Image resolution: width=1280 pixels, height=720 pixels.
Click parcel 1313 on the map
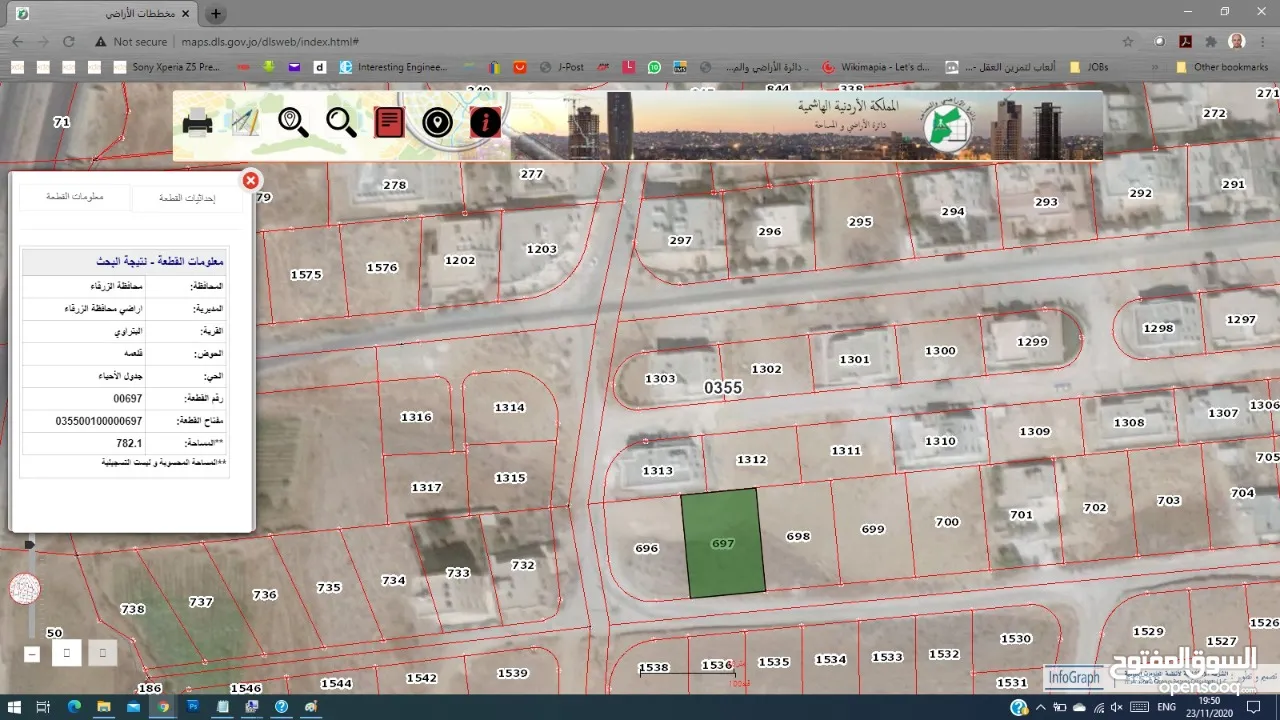click(657, 470)
